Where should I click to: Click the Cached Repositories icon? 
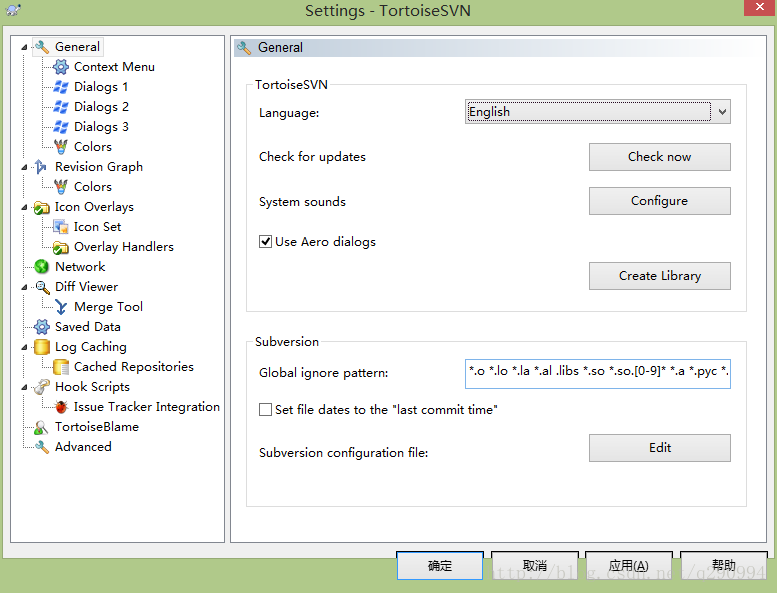pos(61,367)
